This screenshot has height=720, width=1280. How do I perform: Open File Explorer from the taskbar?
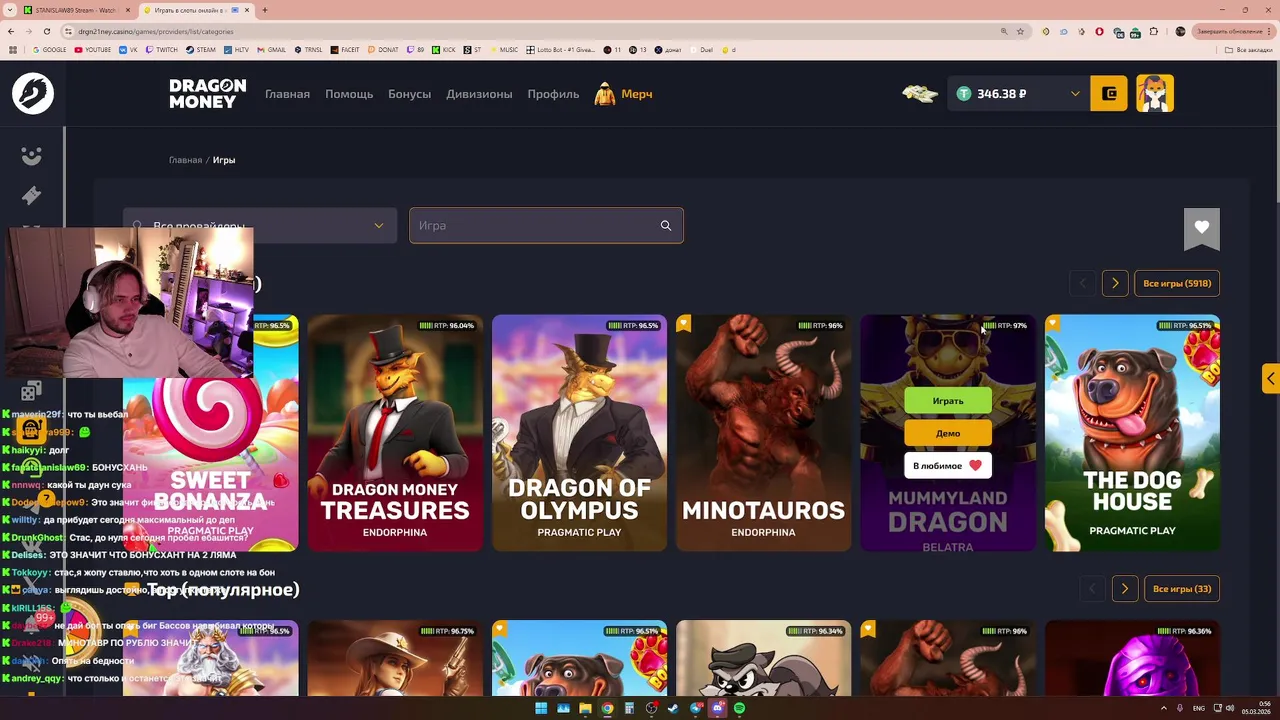[585, 708]
